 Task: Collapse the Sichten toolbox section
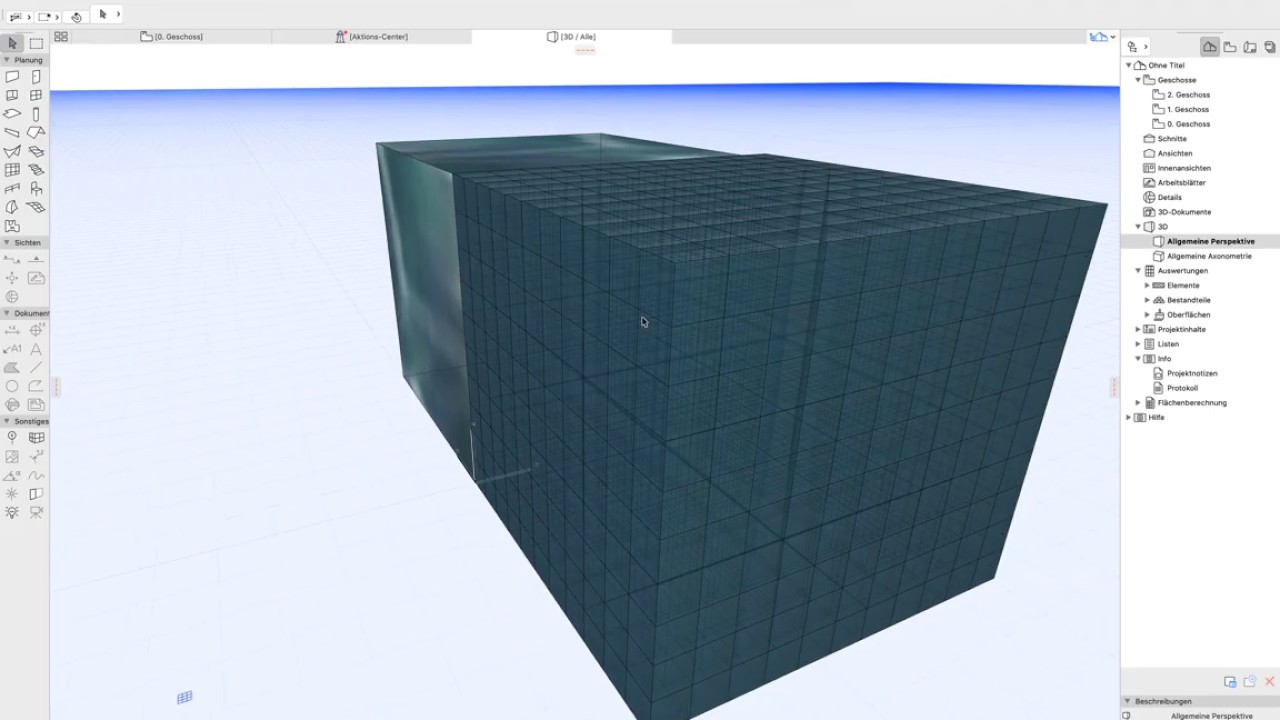(6, 242)
